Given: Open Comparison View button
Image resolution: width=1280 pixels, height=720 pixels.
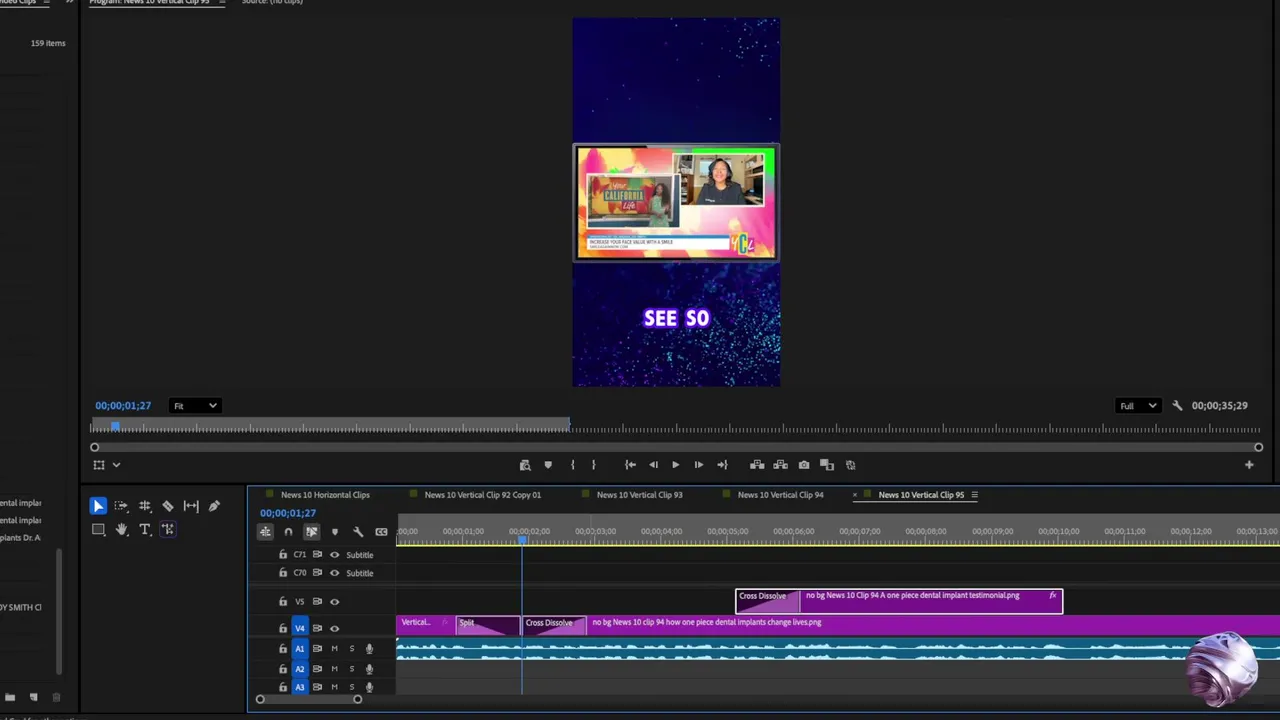Looking at the screenshot, I should pyautogui.click(x=827, y=465).
